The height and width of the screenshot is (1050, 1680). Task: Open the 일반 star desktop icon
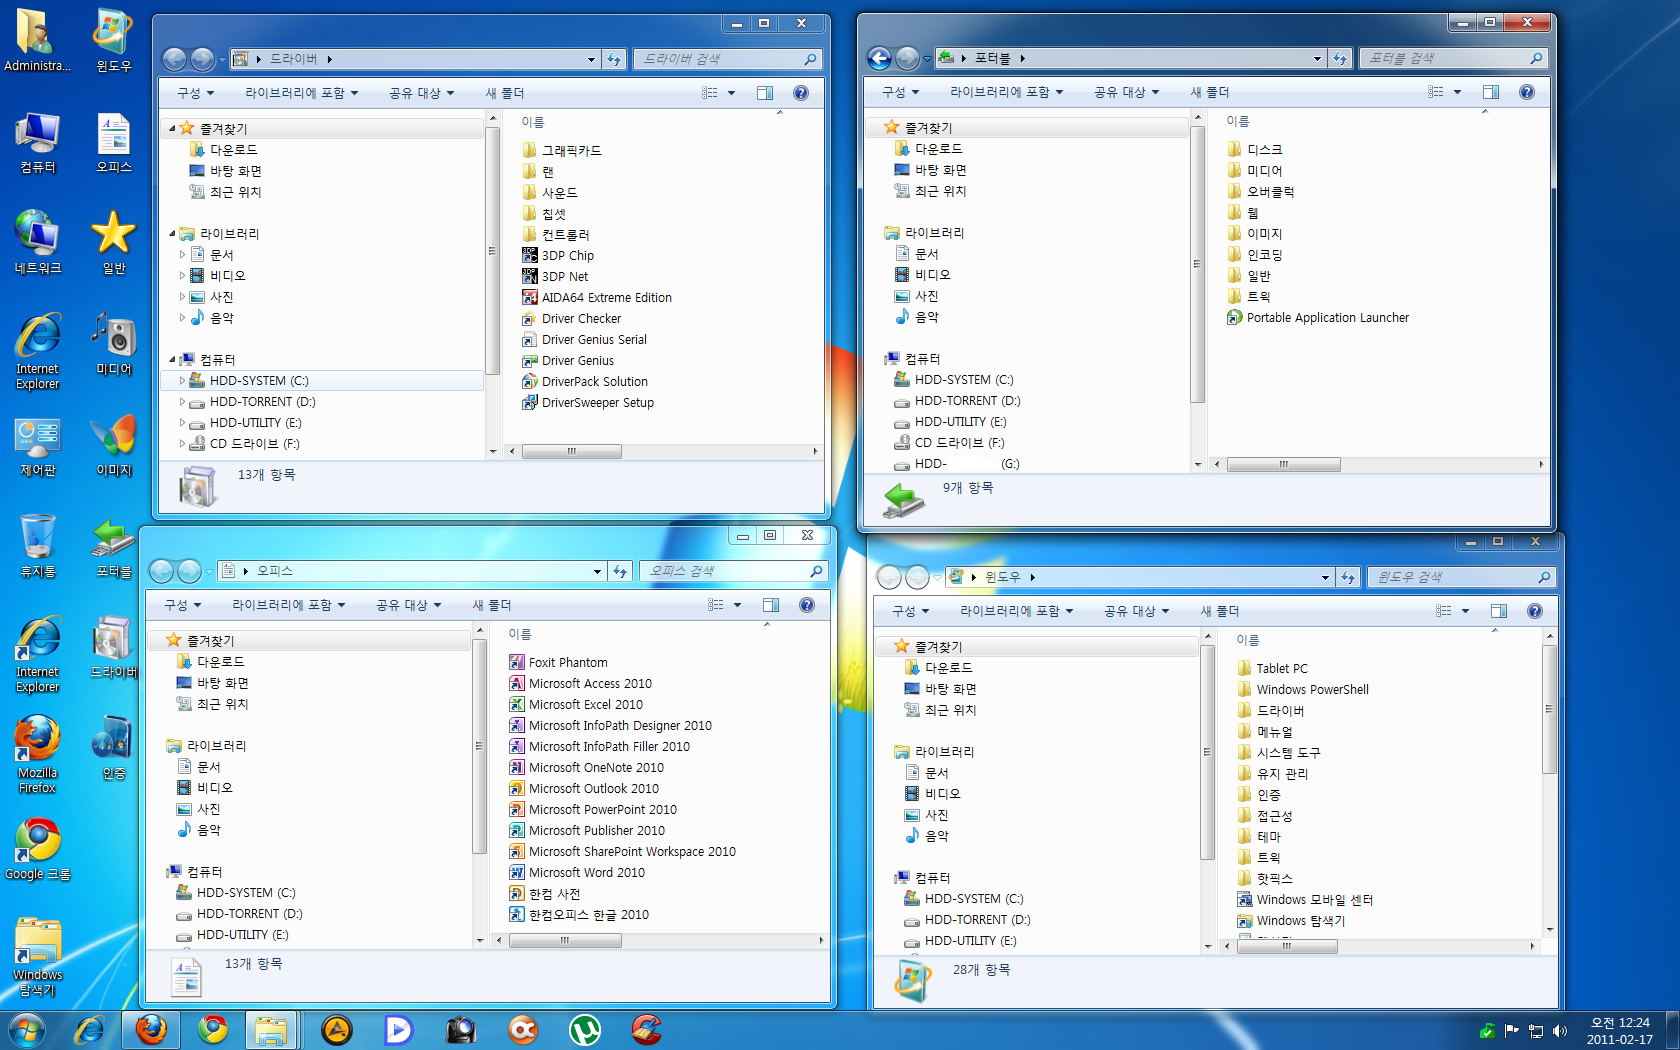[113, 242]
